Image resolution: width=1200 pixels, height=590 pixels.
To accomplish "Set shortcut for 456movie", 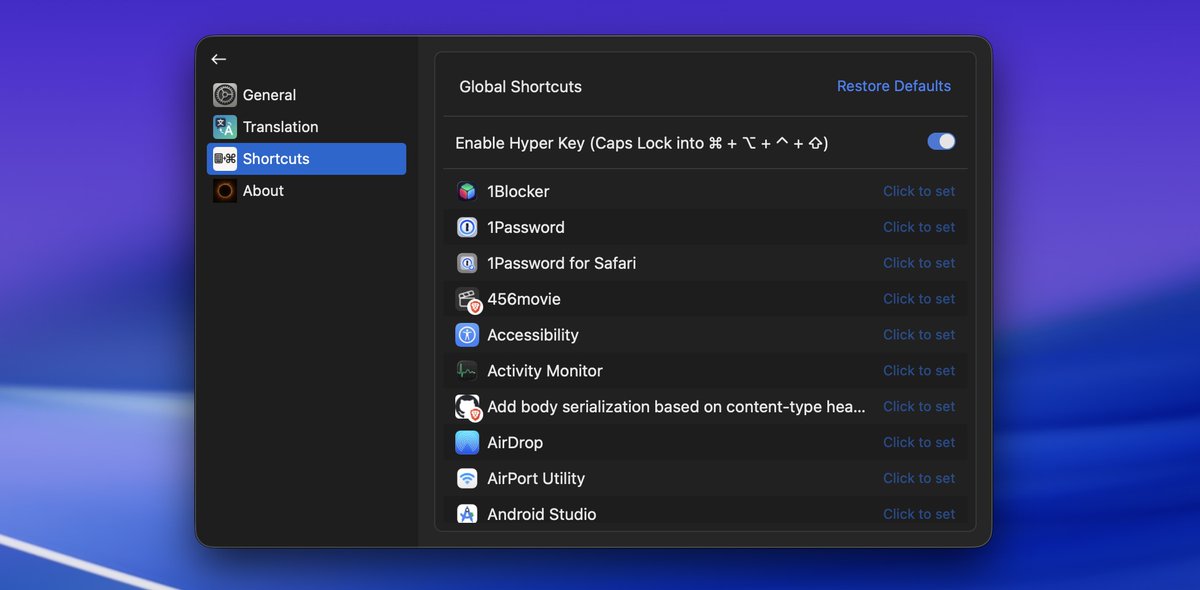I will point(919,299).
